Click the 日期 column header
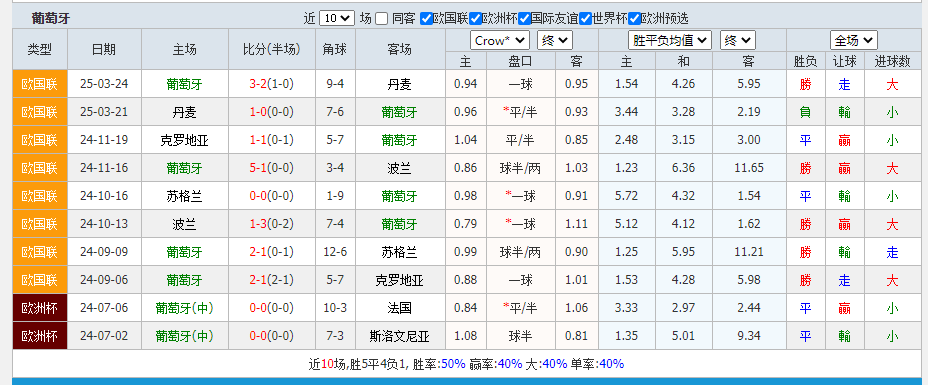Image resolution: width=928 pixels, height=385 pixels. pyautogui.click(x=104, y=49)
